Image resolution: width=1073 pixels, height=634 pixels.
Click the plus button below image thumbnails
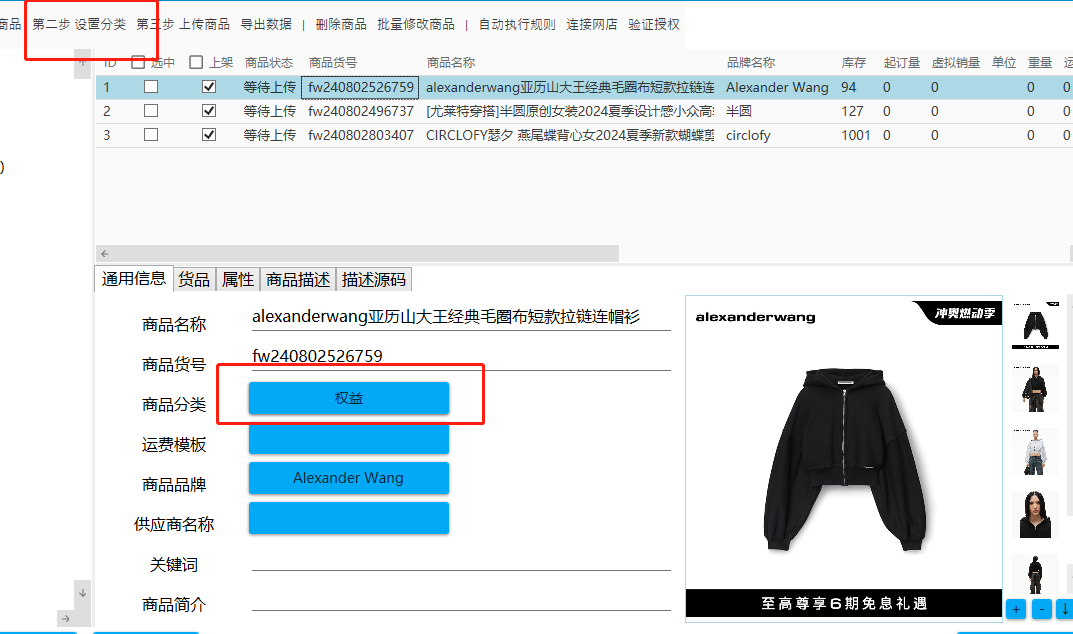[1016, 608]
